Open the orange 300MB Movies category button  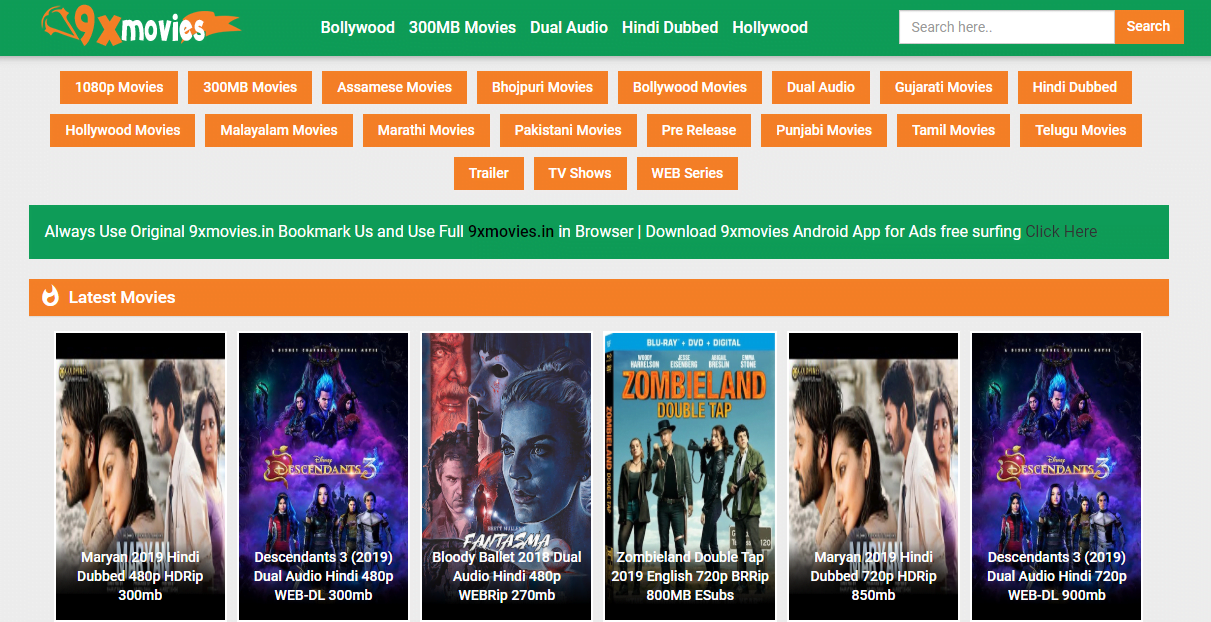250,87
